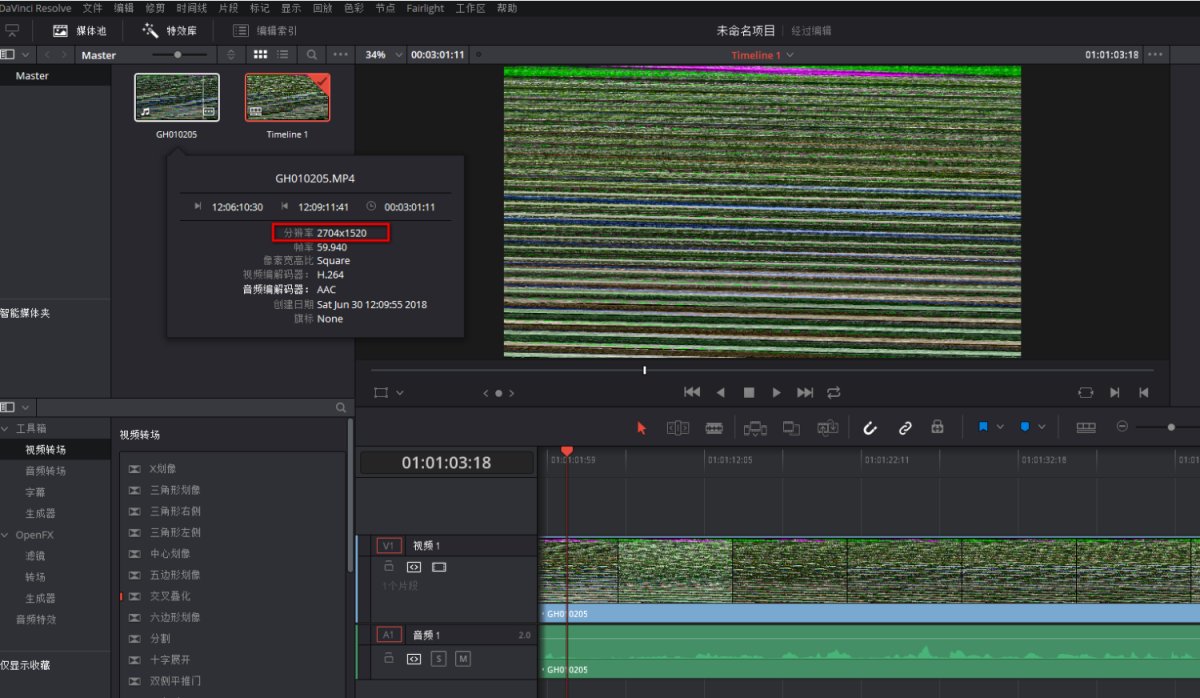Open transform overlay mode dropdown
Image resolution: width=1200 pixels, height=698 pixels.
[400, 394]
